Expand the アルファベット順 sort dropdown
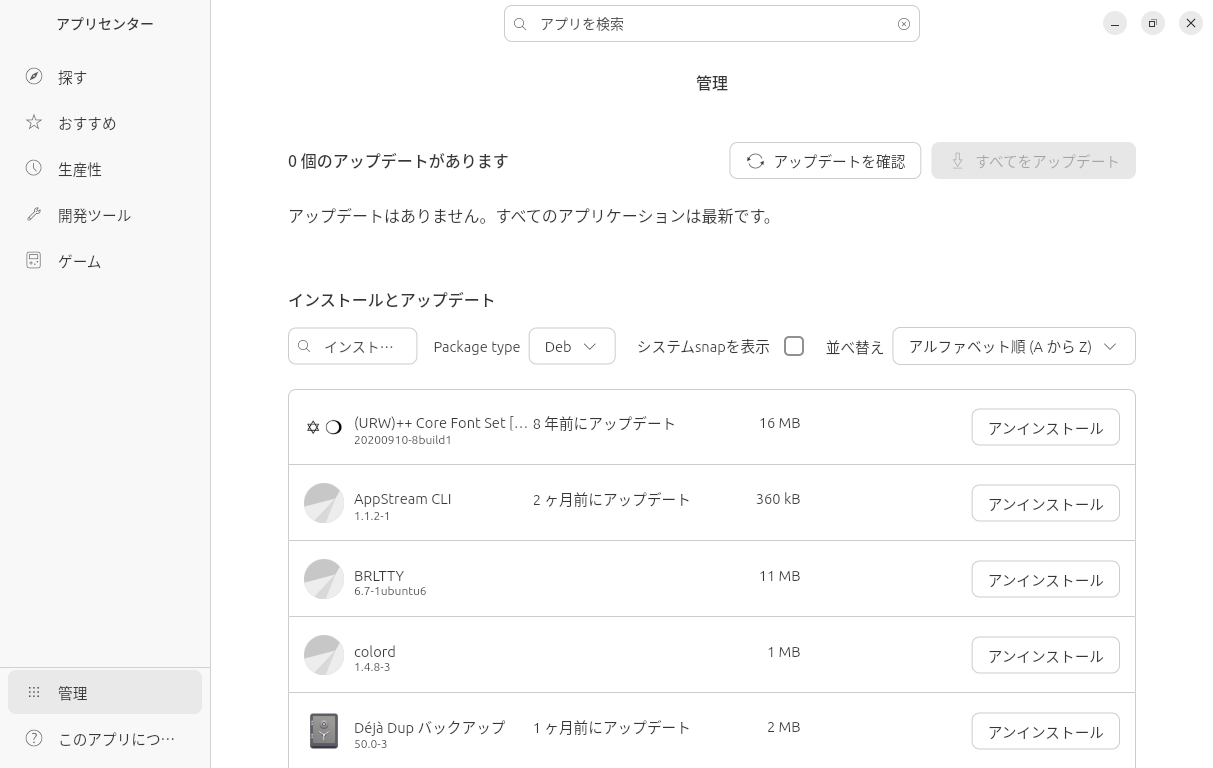The image size is (1213, 768). pyautogui.click(x=1013, y=346)
